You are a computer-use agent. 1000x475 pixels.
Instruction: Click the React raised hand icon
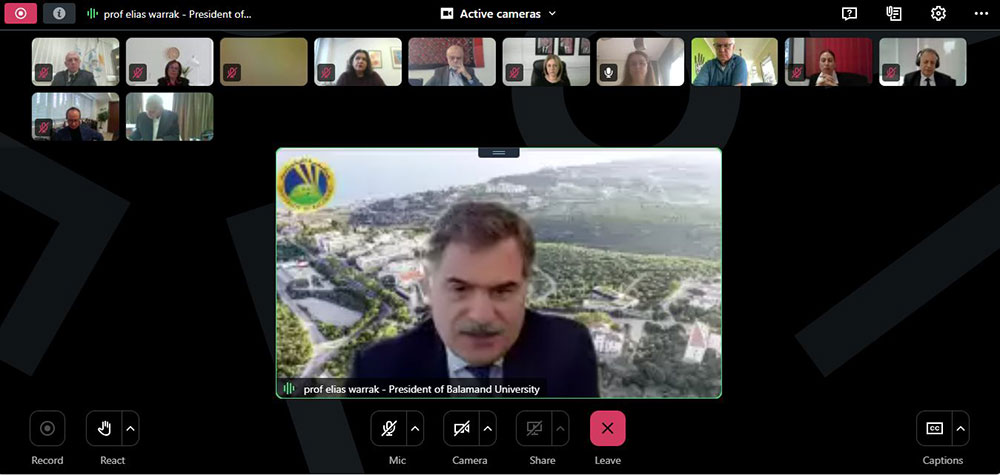coord(104,429)
